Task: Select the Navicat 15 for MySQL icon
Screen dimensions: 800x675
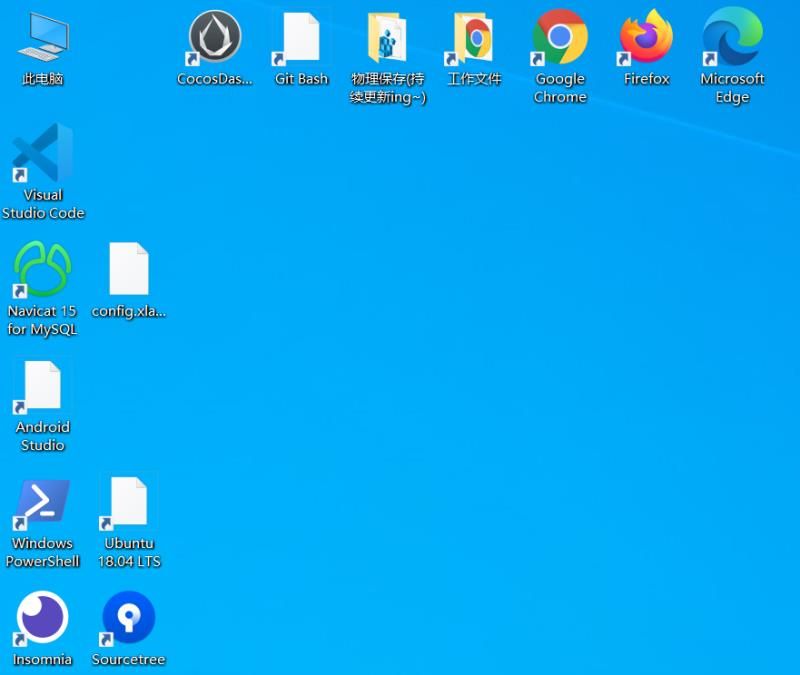Action: click(x=43, y=269)
